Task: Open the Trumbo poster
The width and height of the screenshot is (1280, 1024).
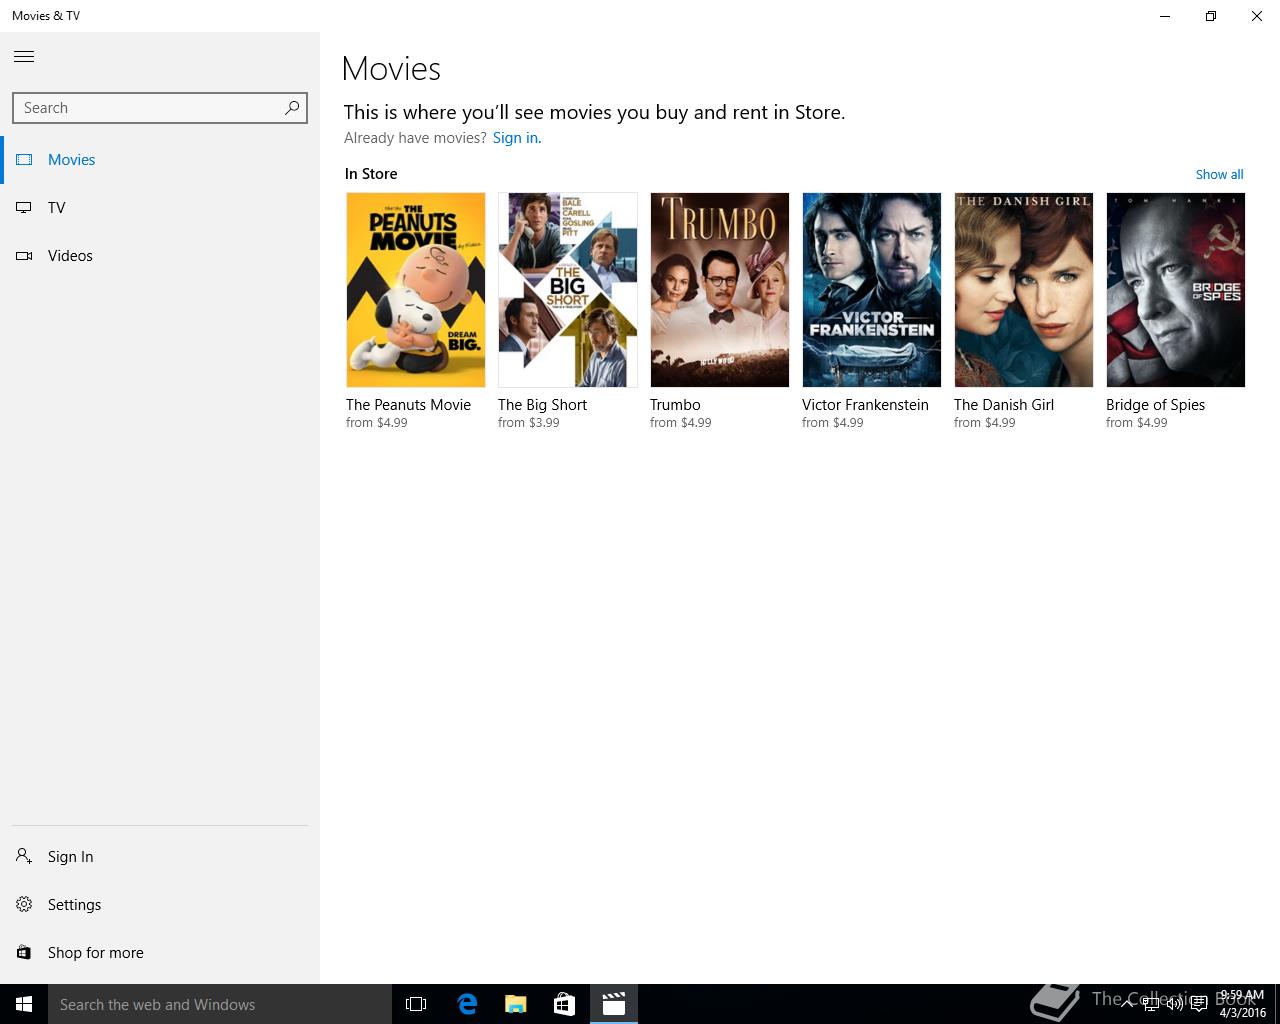Action: click(720, 290)
